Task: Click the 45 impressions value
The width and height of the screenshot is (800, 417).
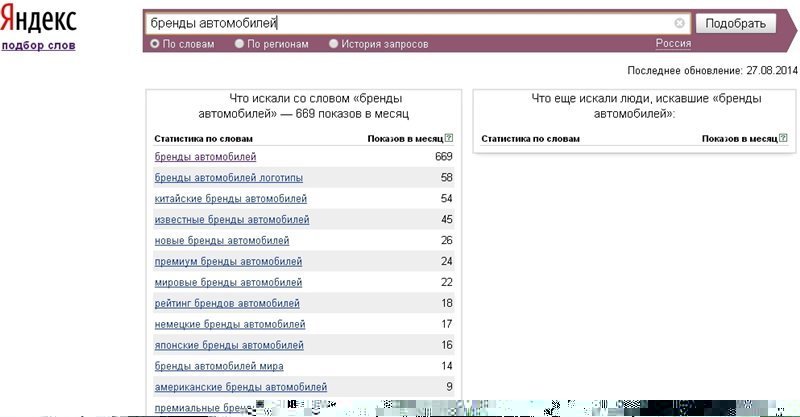Action: click(x=447, y=219)
